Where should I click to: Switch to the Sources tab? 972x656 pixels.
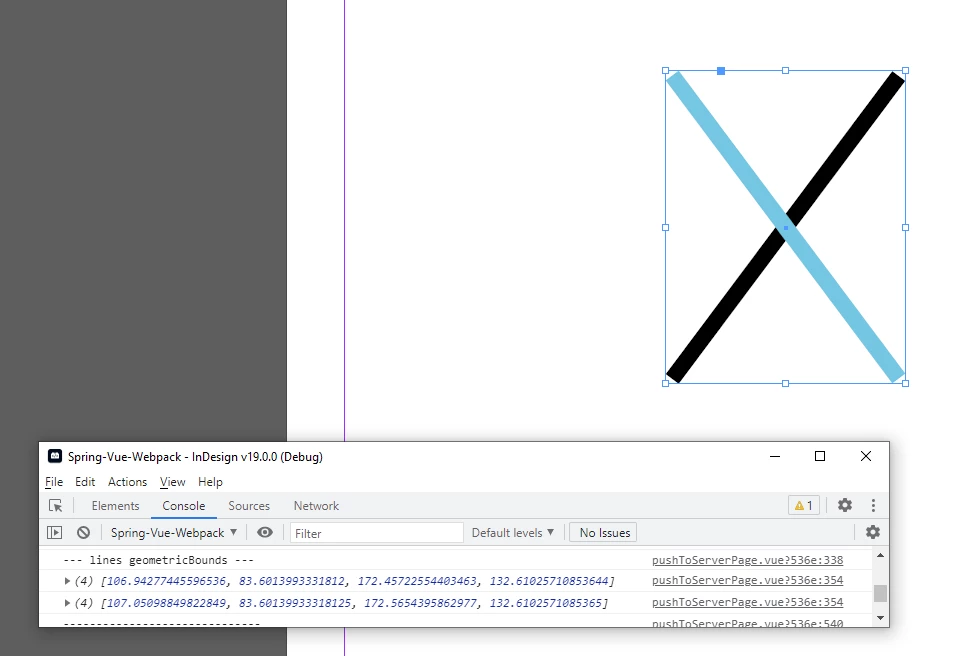point(249,506)
